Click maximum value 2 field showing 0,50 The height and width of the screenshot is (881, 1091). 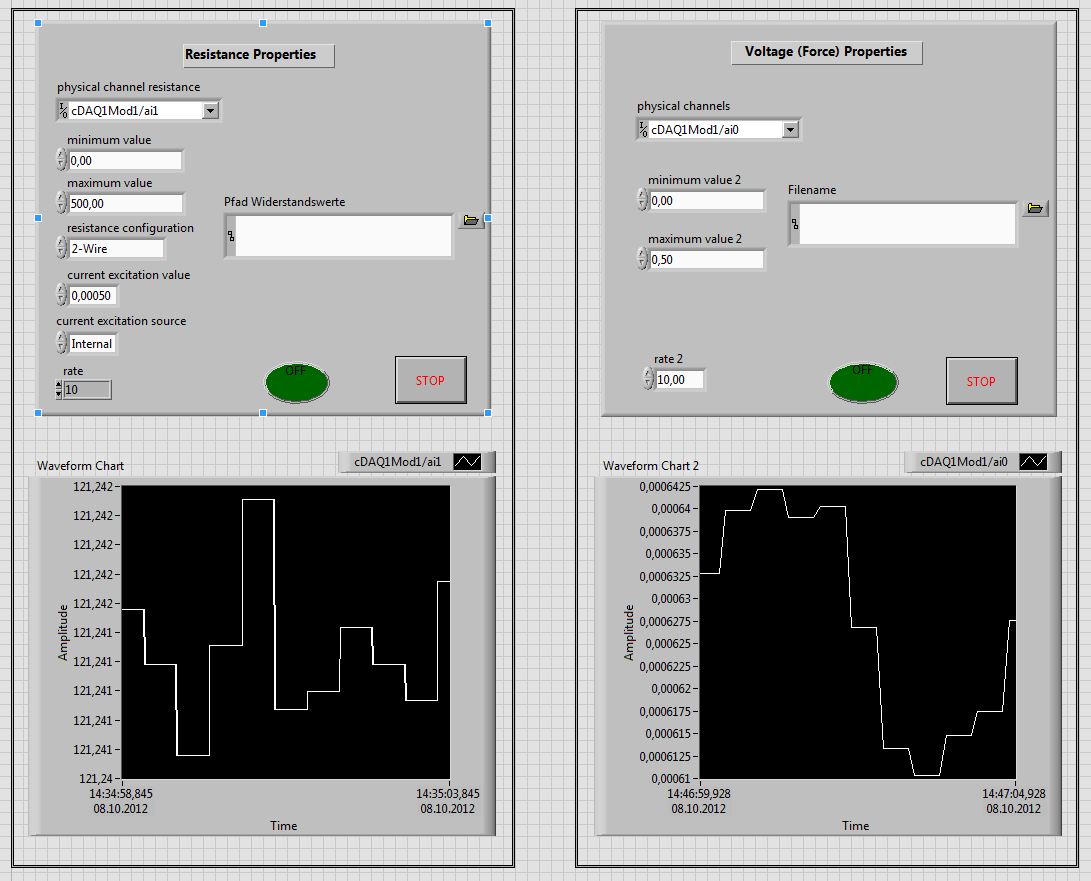(x=706, y=260)
